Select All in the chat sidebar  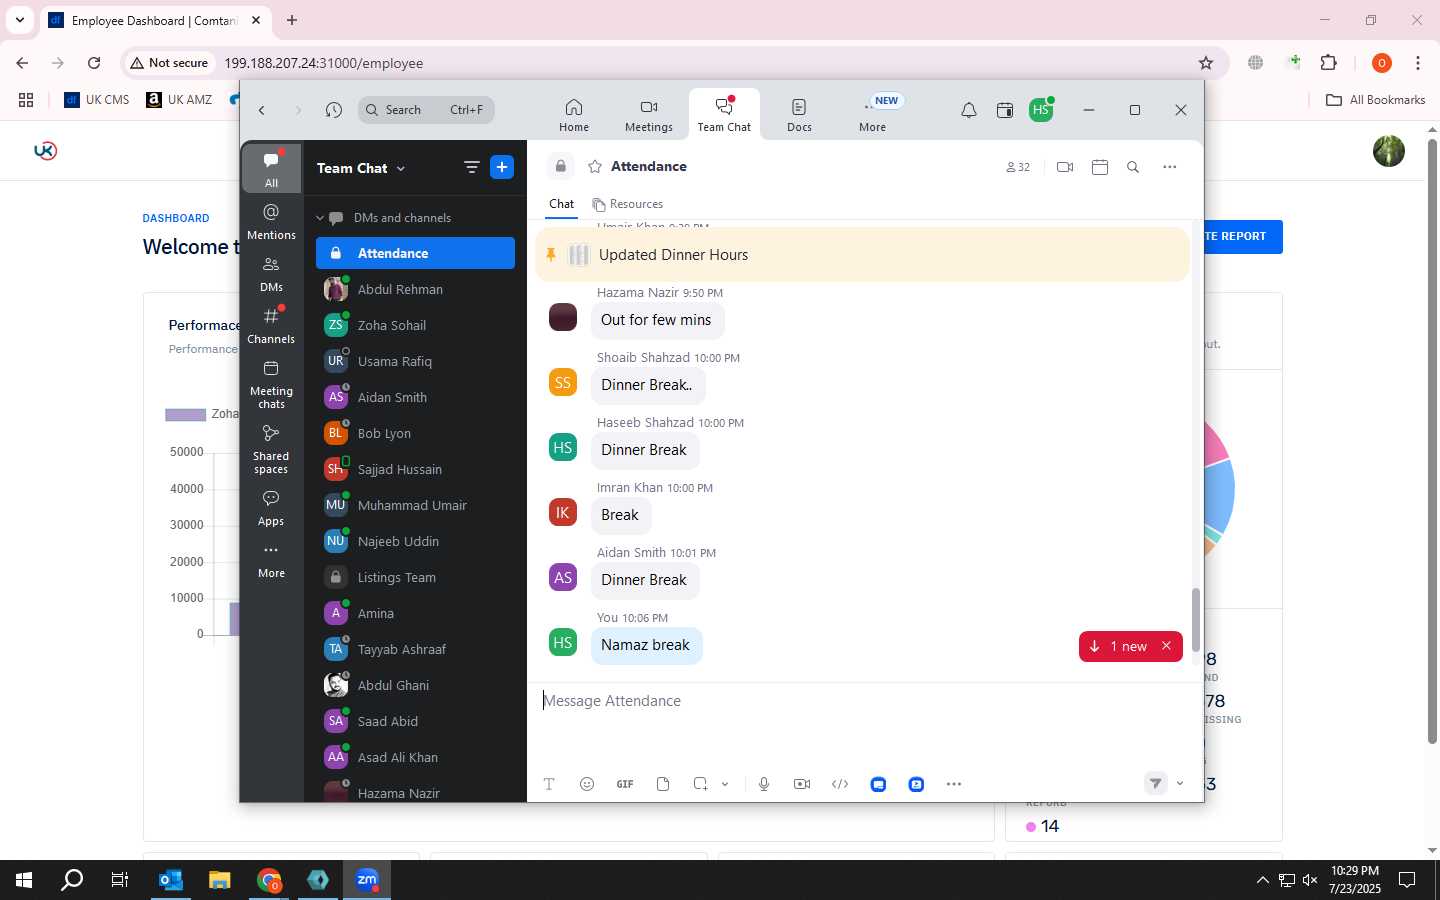271,168
